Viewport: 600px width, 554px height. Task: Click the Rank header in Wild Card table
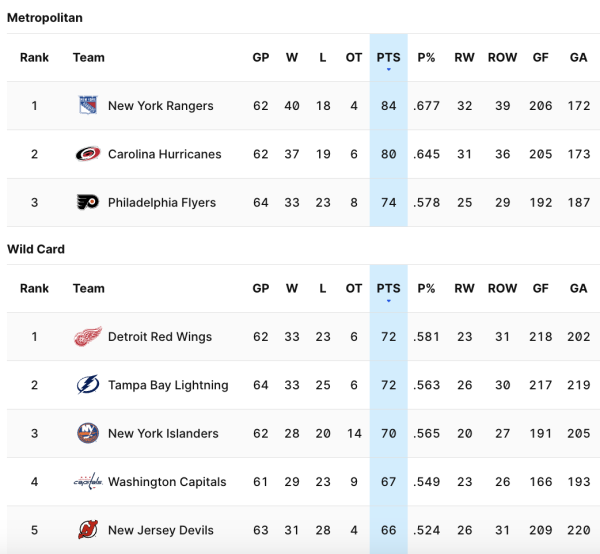coord(34,289)
